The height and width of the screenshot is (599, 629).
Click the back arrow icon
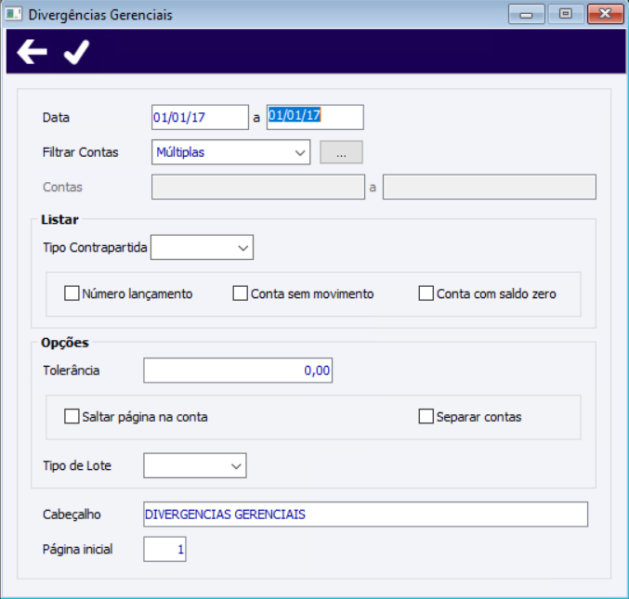[x=32, y=52]
